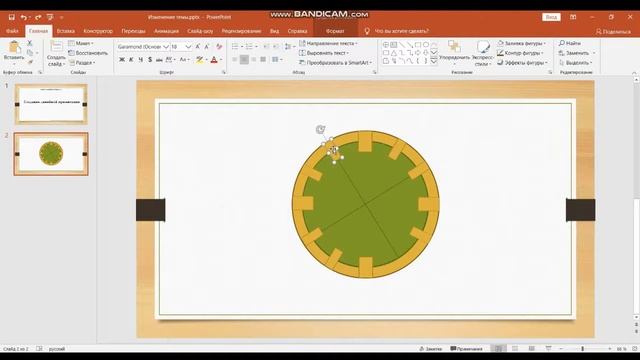Viewport: 640px width, 360px height.
Task: Undo the last action
Action: [x=24, y=17]
